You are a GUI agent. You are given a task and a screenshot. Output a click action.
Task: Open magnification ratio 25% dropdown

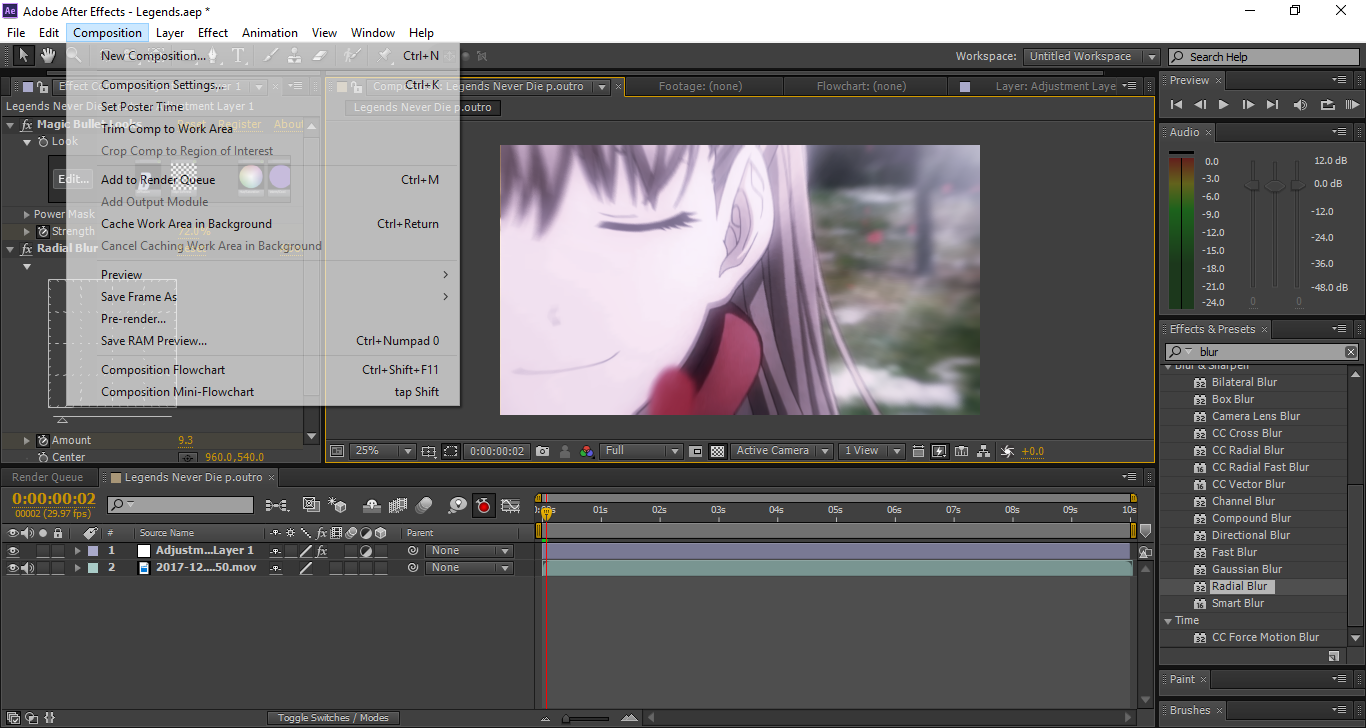click(381, 451)
